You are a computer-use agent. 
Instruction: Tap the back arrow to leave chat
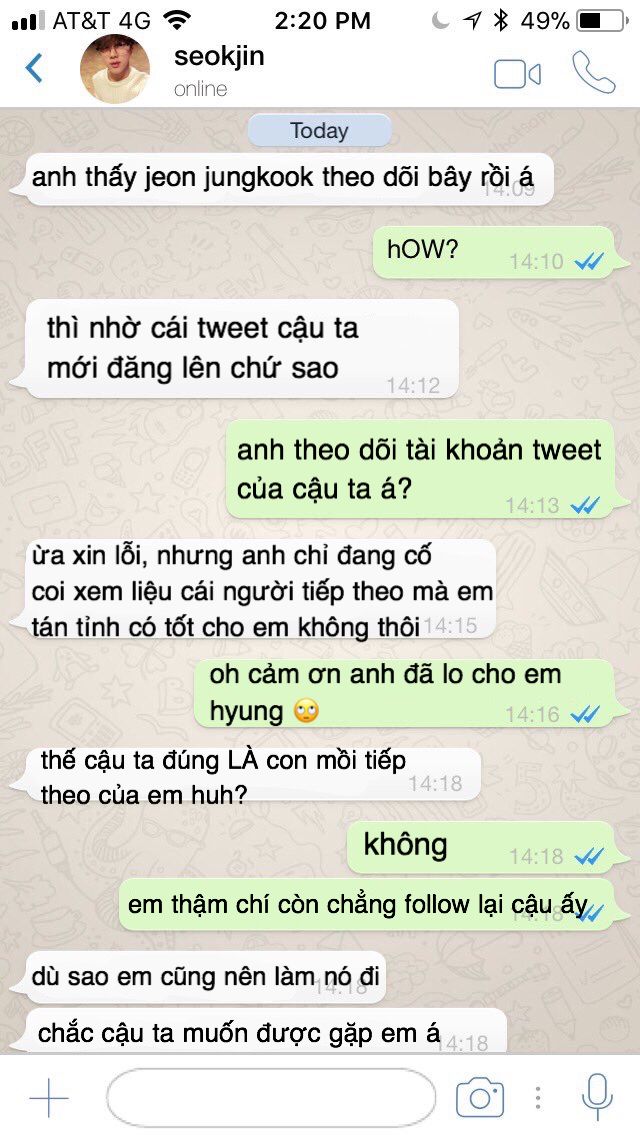(x=34, y=69)
